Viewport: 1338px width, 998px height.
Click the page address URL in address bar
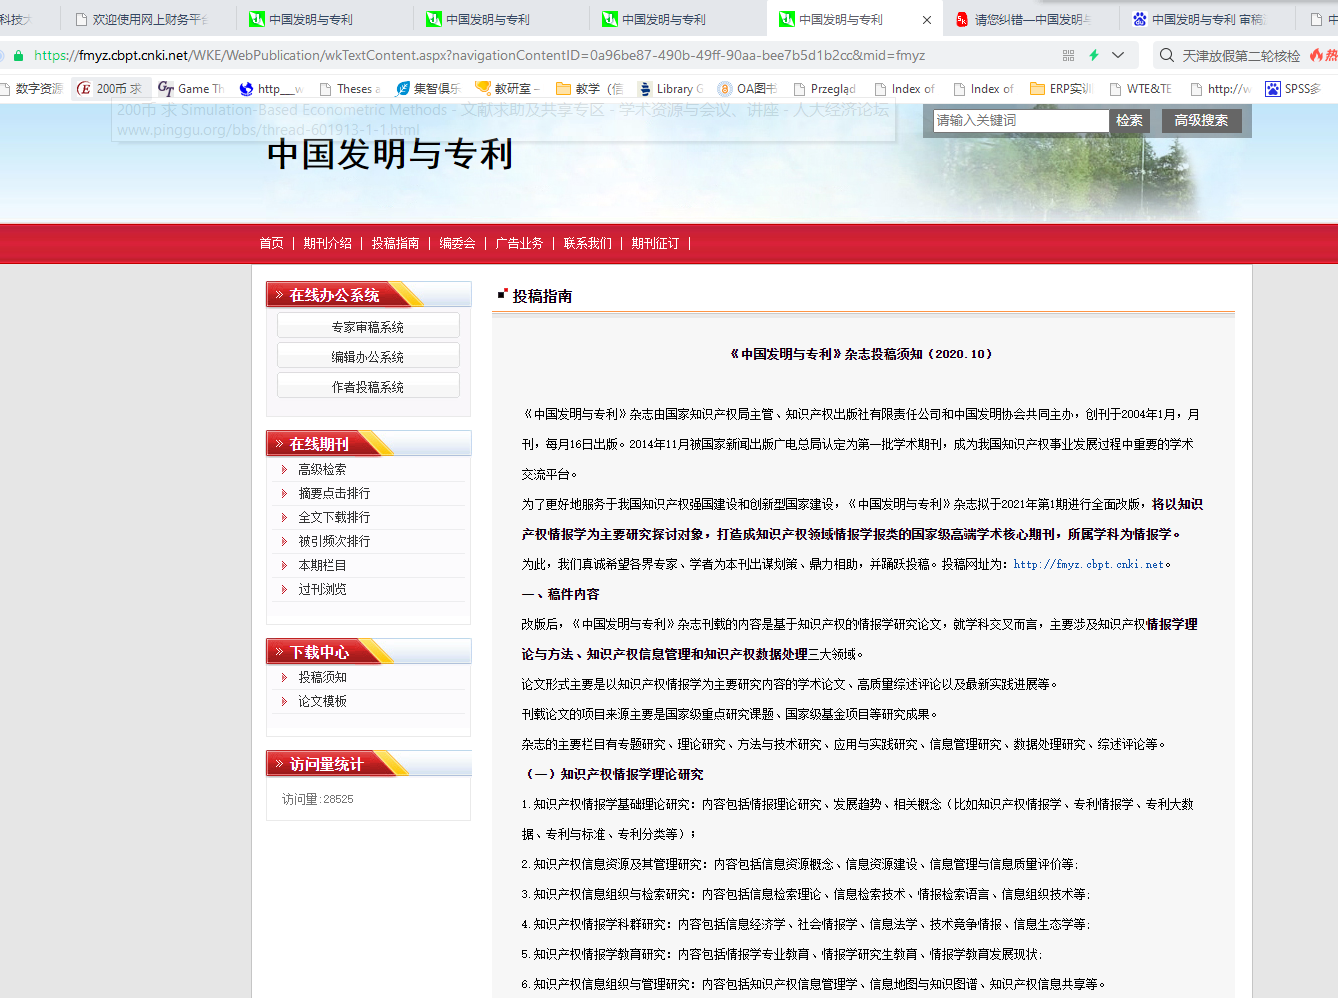point(479,56)
